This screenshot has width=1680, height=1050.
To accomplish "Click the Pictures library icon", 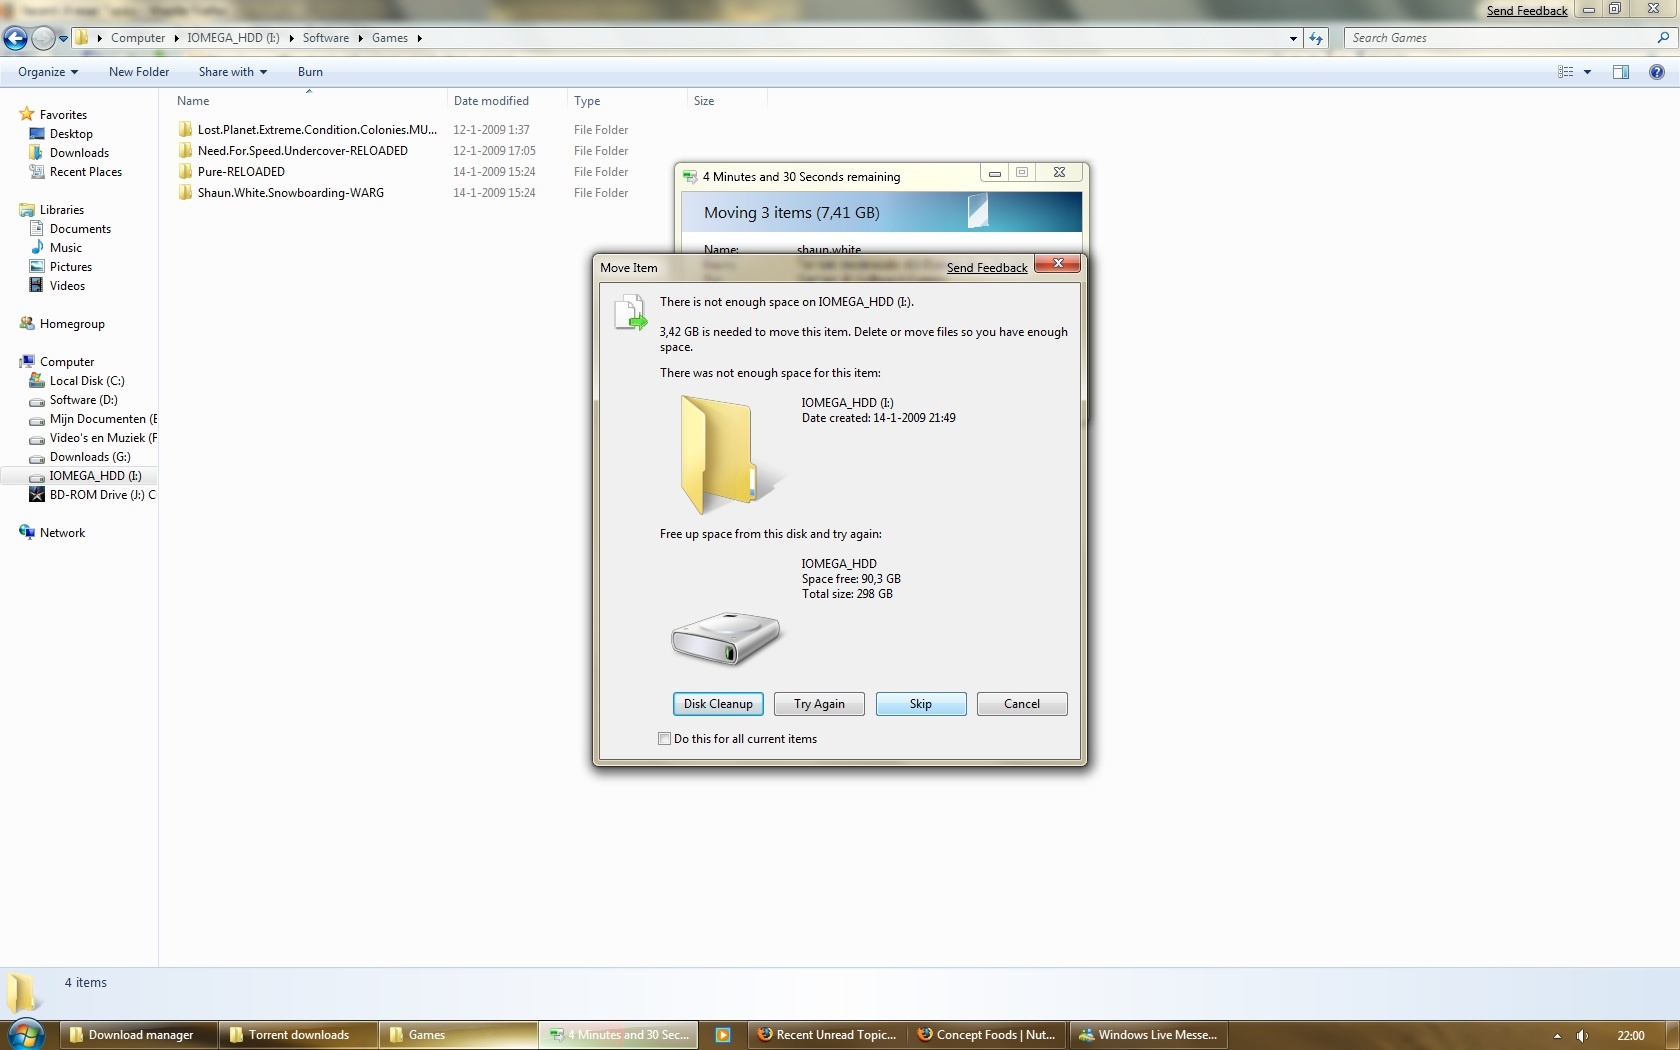I will click(37, 267).
